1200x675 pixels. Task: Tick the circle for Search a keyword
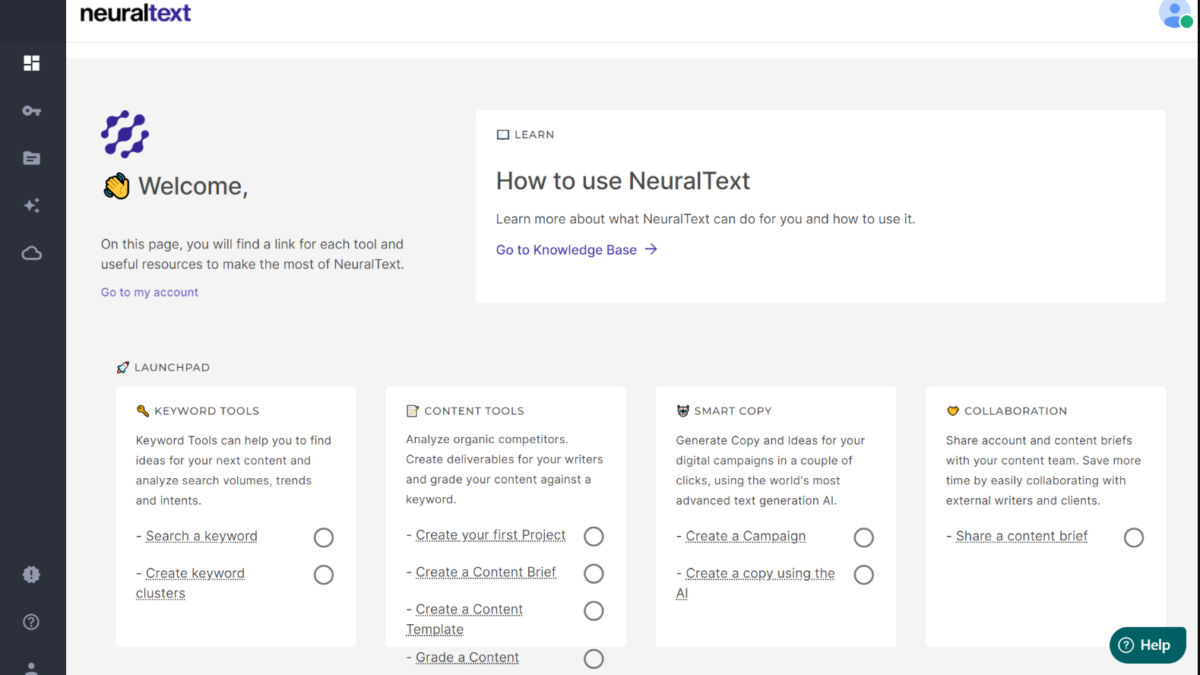coord(324,538)
